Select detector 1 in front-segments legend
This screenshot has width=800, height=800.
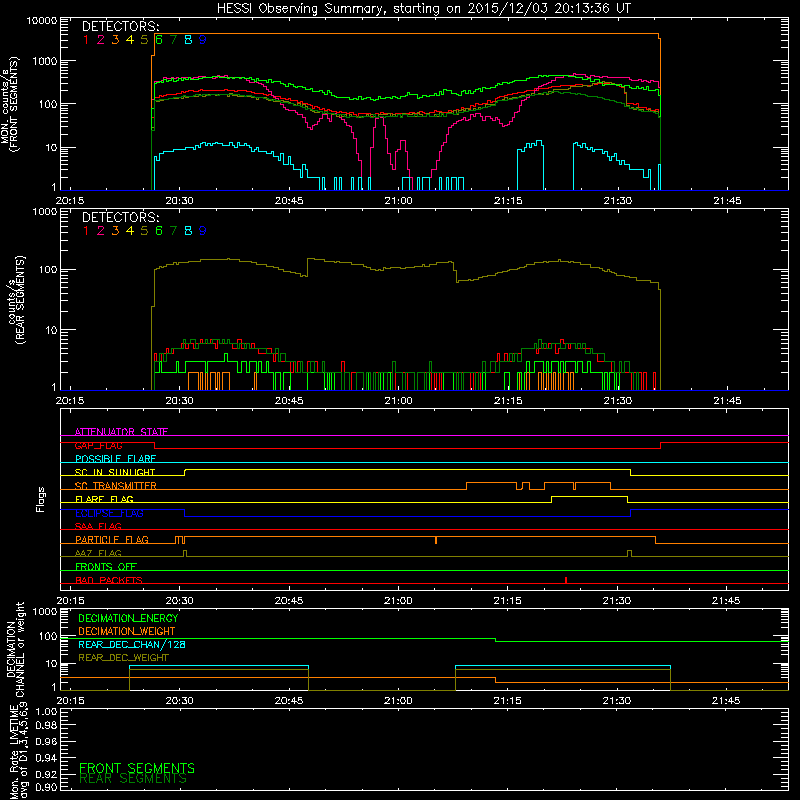tap(86, 40)
